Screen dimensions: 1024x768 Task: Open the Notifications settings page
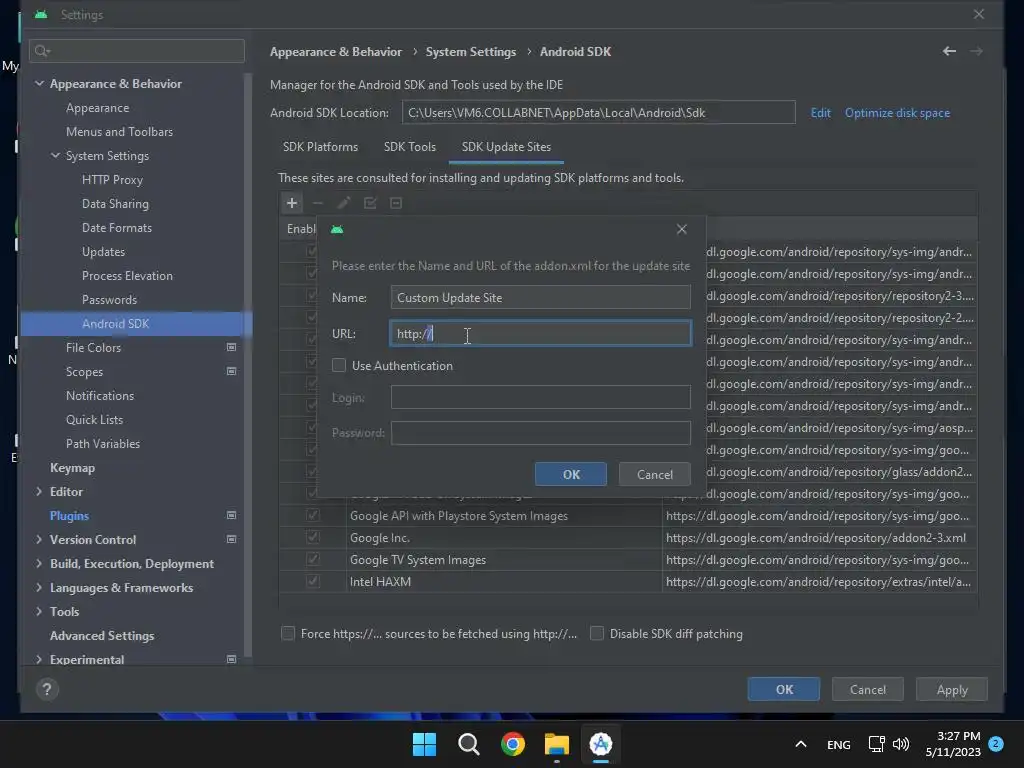[100, 396]
